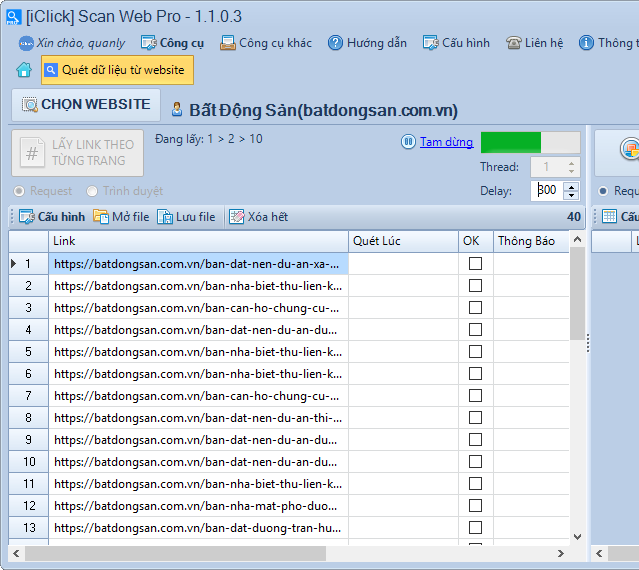
Task: Open the Công cụ menu
Action: click(x=172, y=43)
